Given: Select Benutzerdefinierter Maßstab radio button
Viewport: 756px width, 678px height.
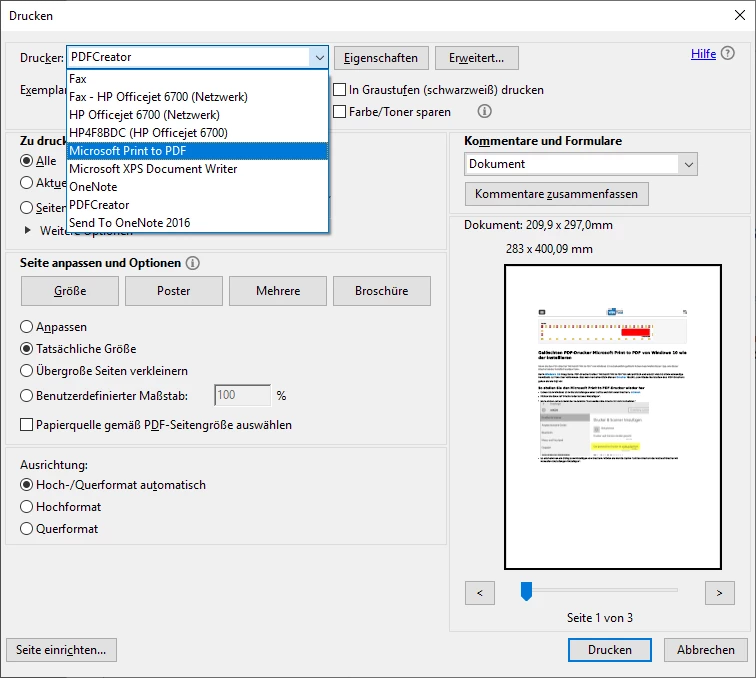Looking at the screenshot, I should 27,396.
